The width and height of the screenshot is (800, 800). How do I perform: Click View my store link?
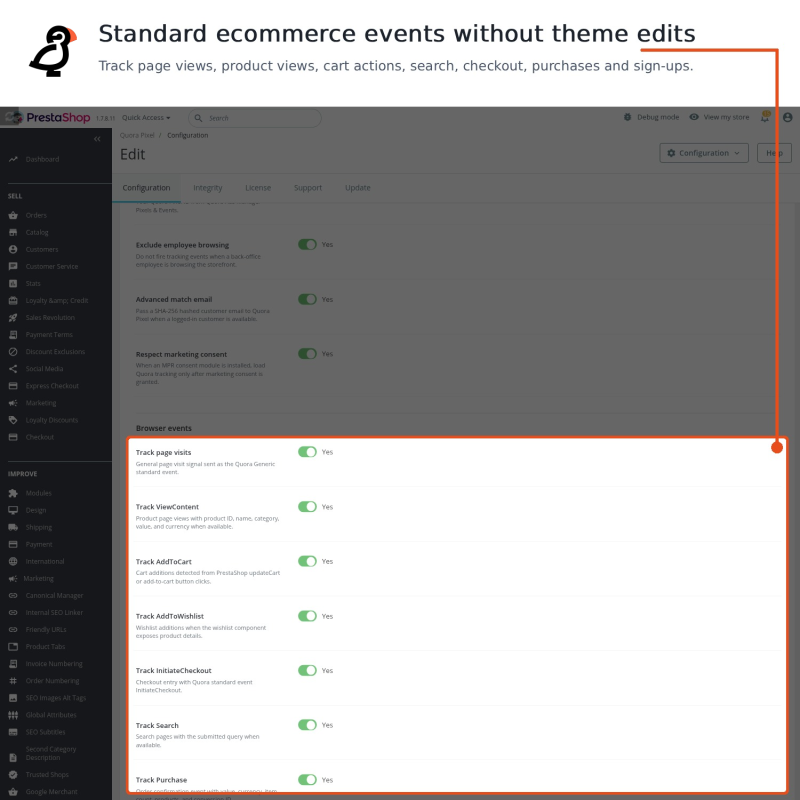tap(719, 117)
